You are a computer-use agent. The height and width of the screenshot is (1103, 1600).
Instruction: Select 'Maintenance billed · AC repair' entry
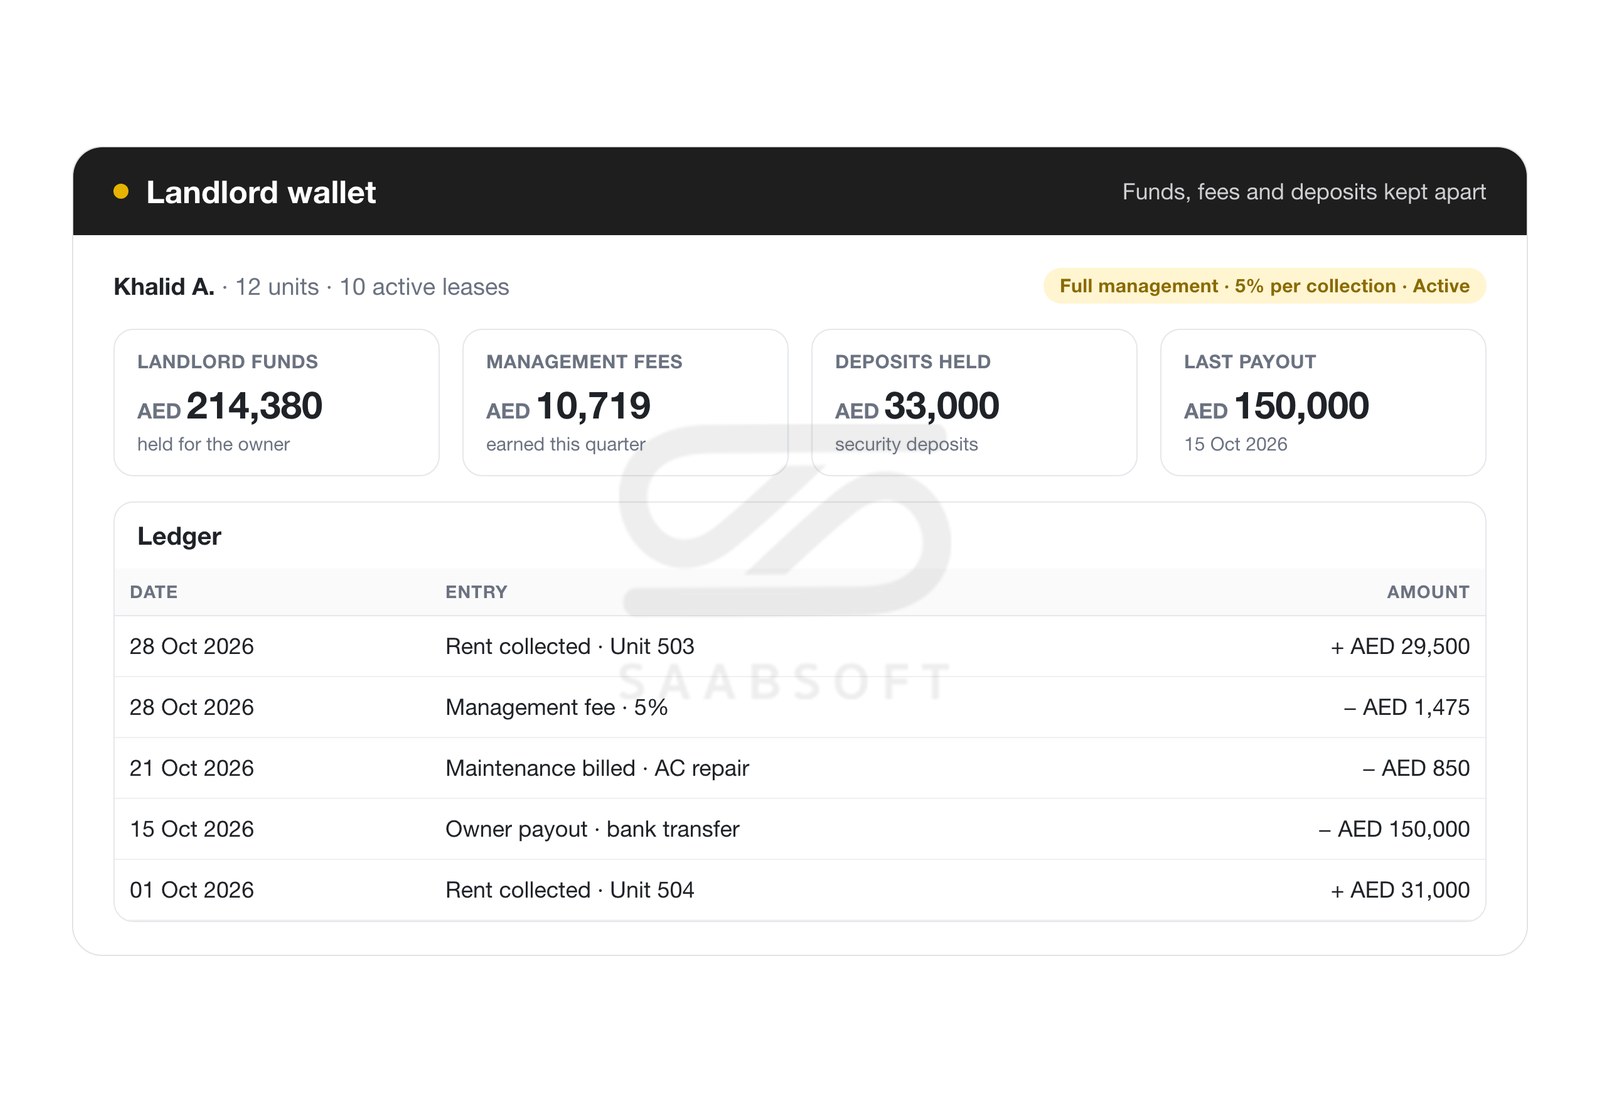pos(597,768)
